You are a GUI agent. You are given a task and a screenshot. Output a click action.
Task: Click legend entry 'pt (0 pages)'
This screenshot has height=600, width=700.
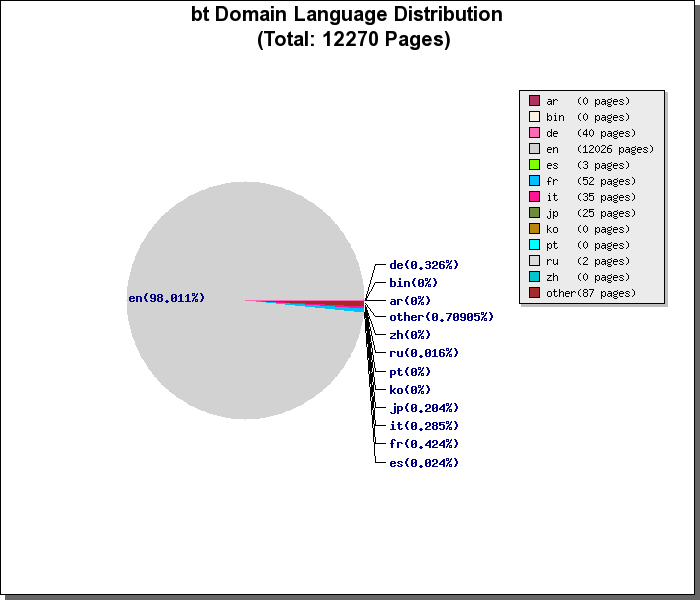[579, 245]
